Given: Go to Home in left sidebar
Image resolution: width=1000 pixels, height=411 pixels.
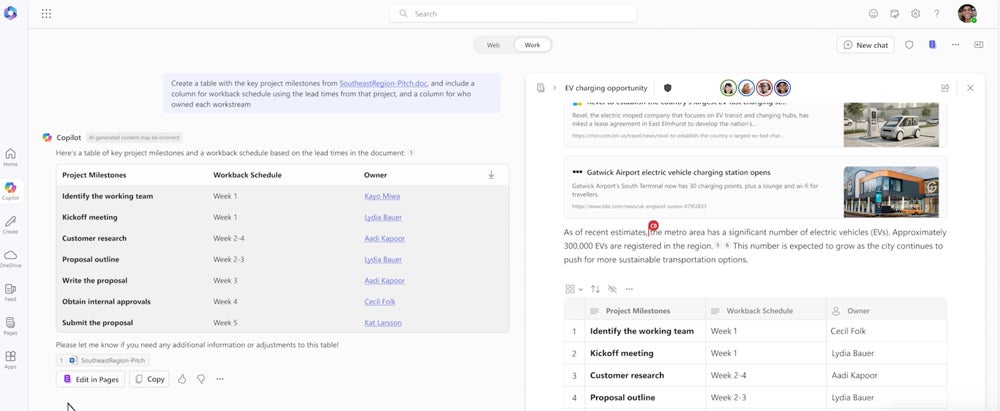Looking at the screenshot, I should 10,157.
